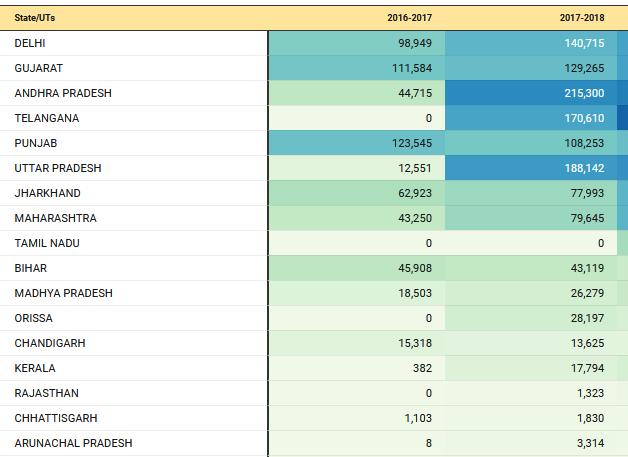The image size is (628, 457).
Task: Click Bihar's 2016-2017 value 45,908
Action: (x=415, y=268)
